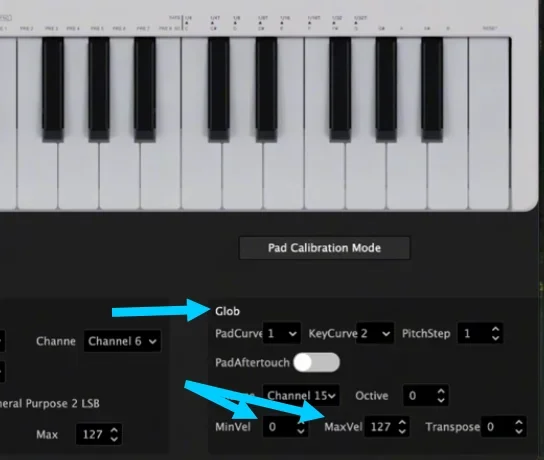
Task: Open the KeyCurve dropdown
Action: [375, 334]
